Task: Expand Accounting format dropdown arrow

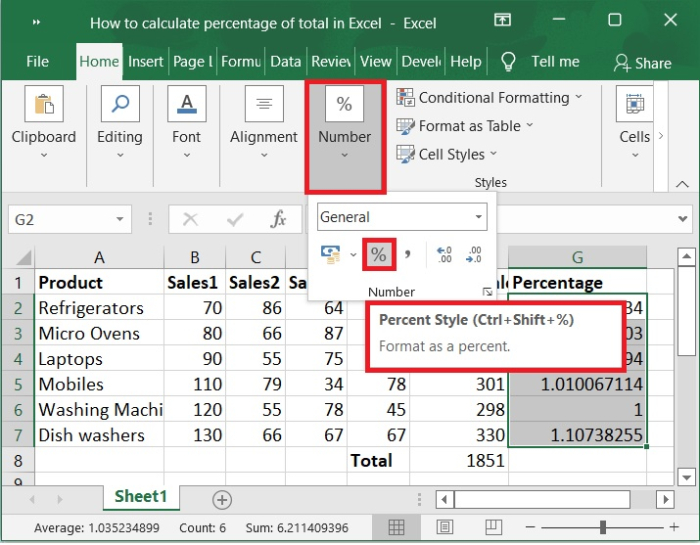Action: 353,255
